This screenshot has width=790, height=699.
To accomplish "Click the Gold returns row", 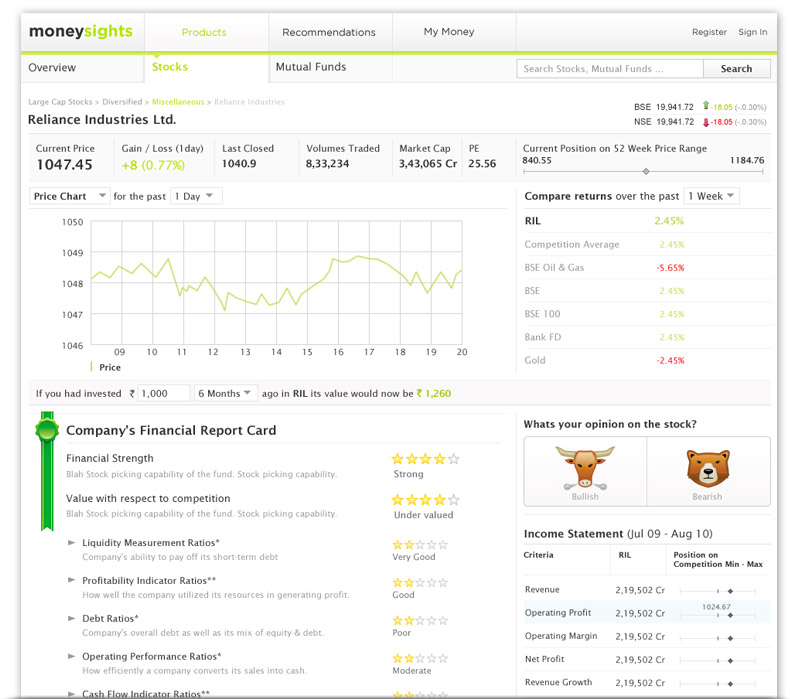I will [x=647, y=360].
